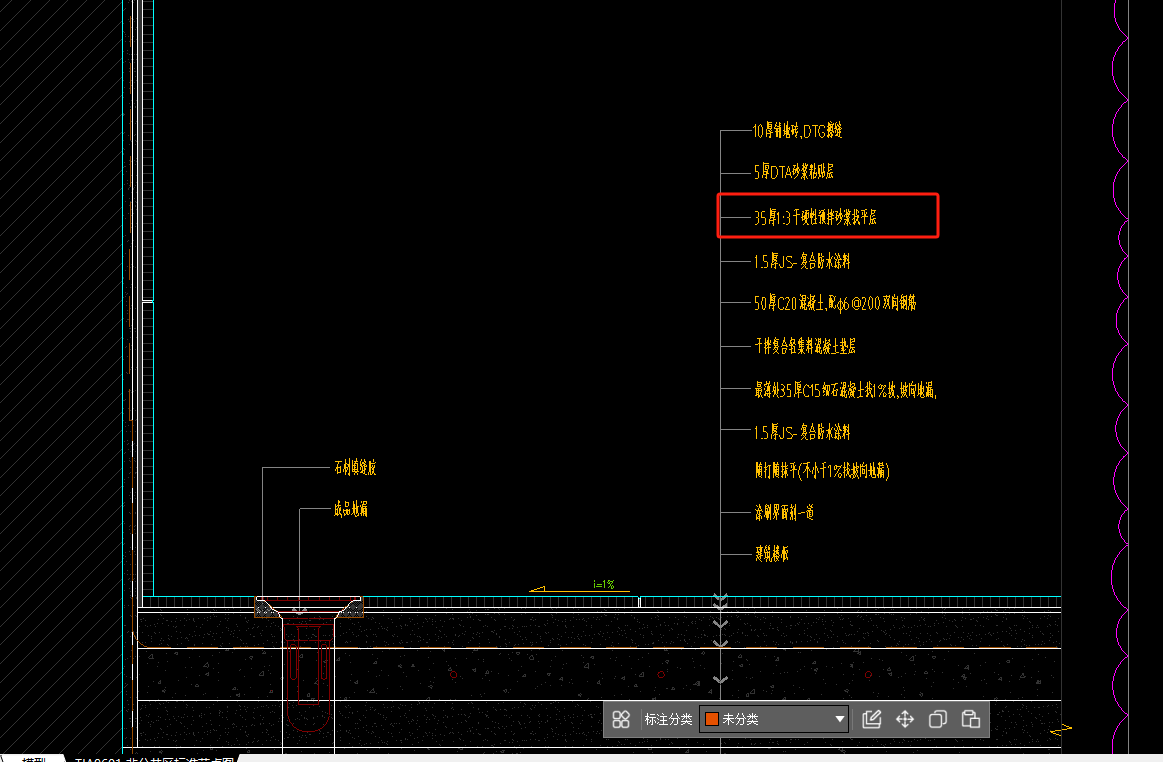Select the 干拌复合轻集料混凝土垫层 label
The image size is (1163, 762).
(805, 346)
